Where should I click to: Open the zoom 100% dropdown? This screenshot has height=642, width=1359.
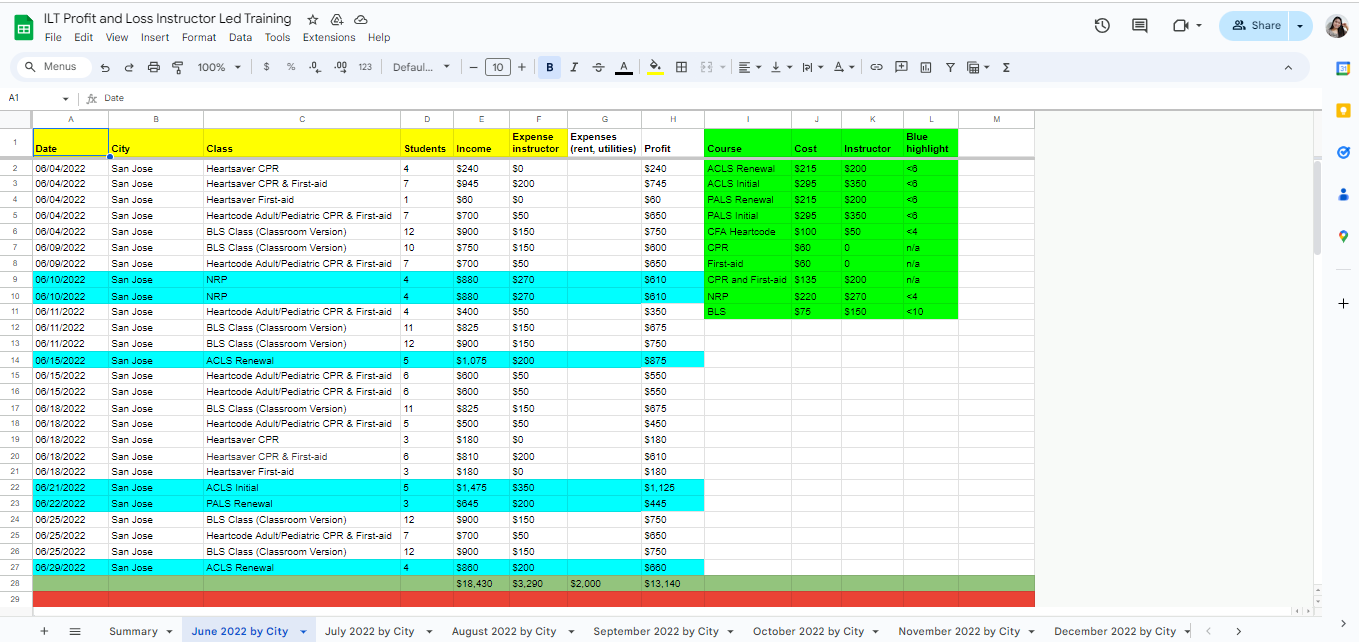pyautogui.click(x=219, y=67)
